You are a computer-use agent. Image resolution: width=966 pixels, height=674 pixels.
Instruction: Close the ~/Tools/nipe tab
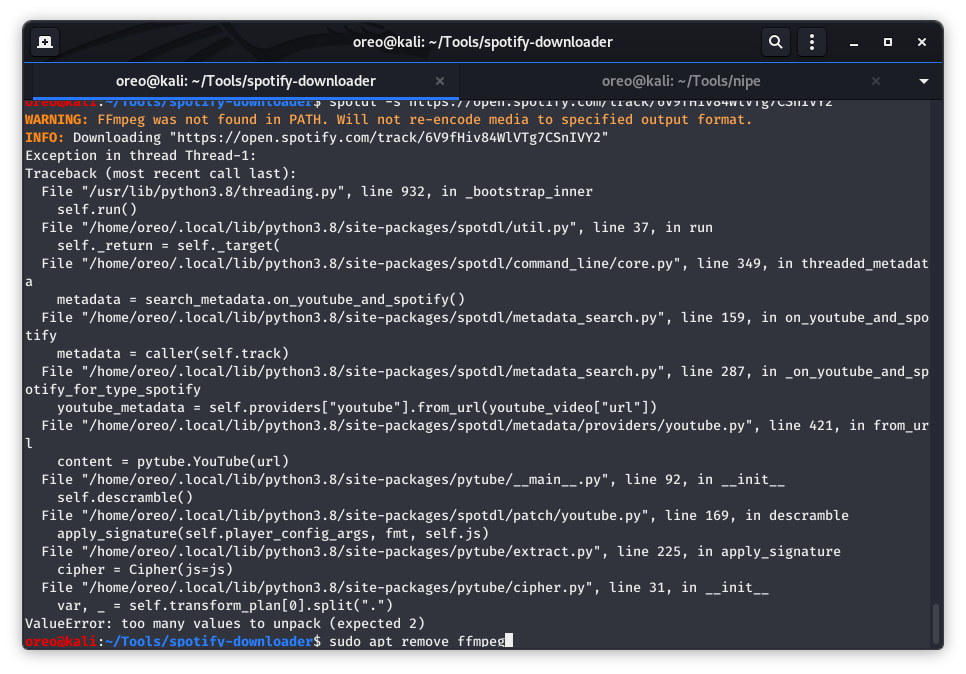coord(875,81)
